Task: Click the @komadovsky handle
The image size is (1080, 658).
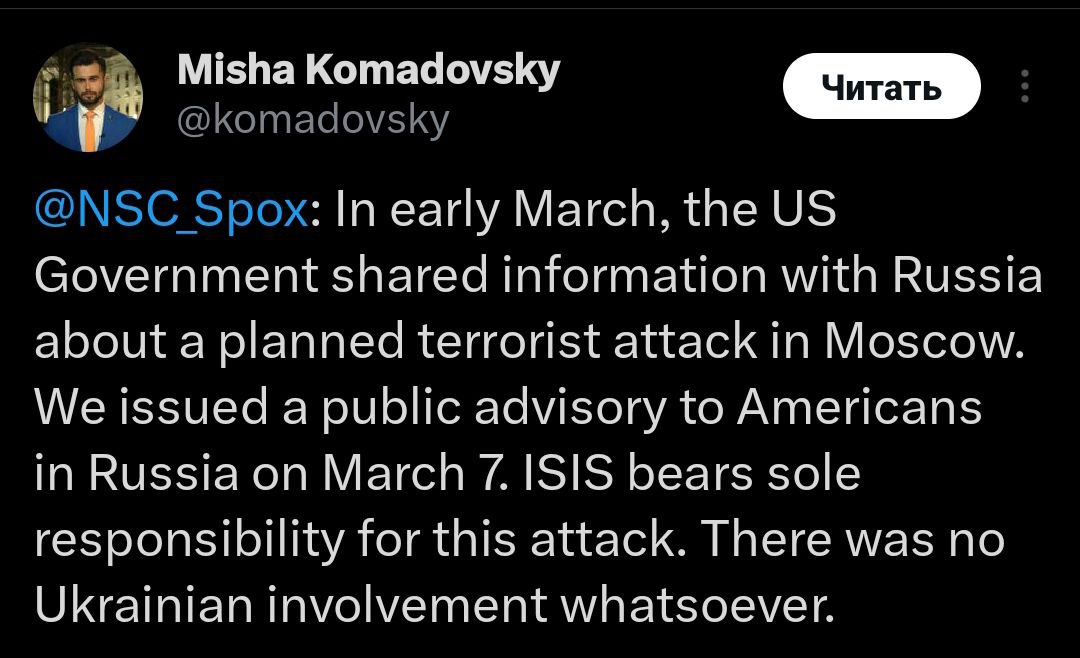Action: 313,121
